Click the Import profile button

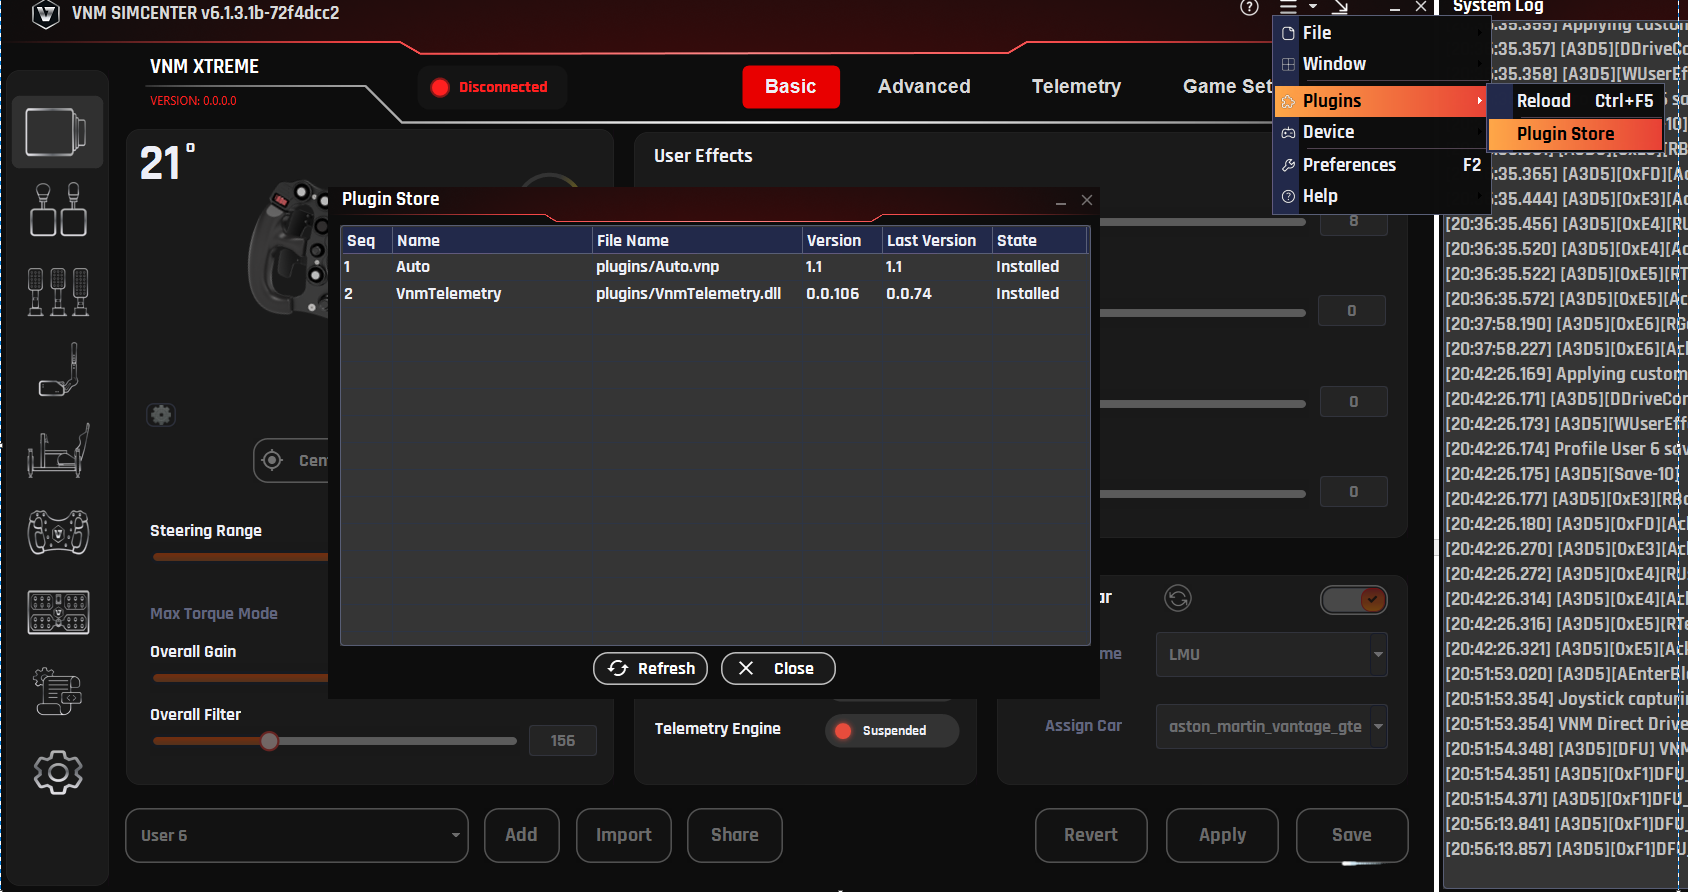coord(623,835)
